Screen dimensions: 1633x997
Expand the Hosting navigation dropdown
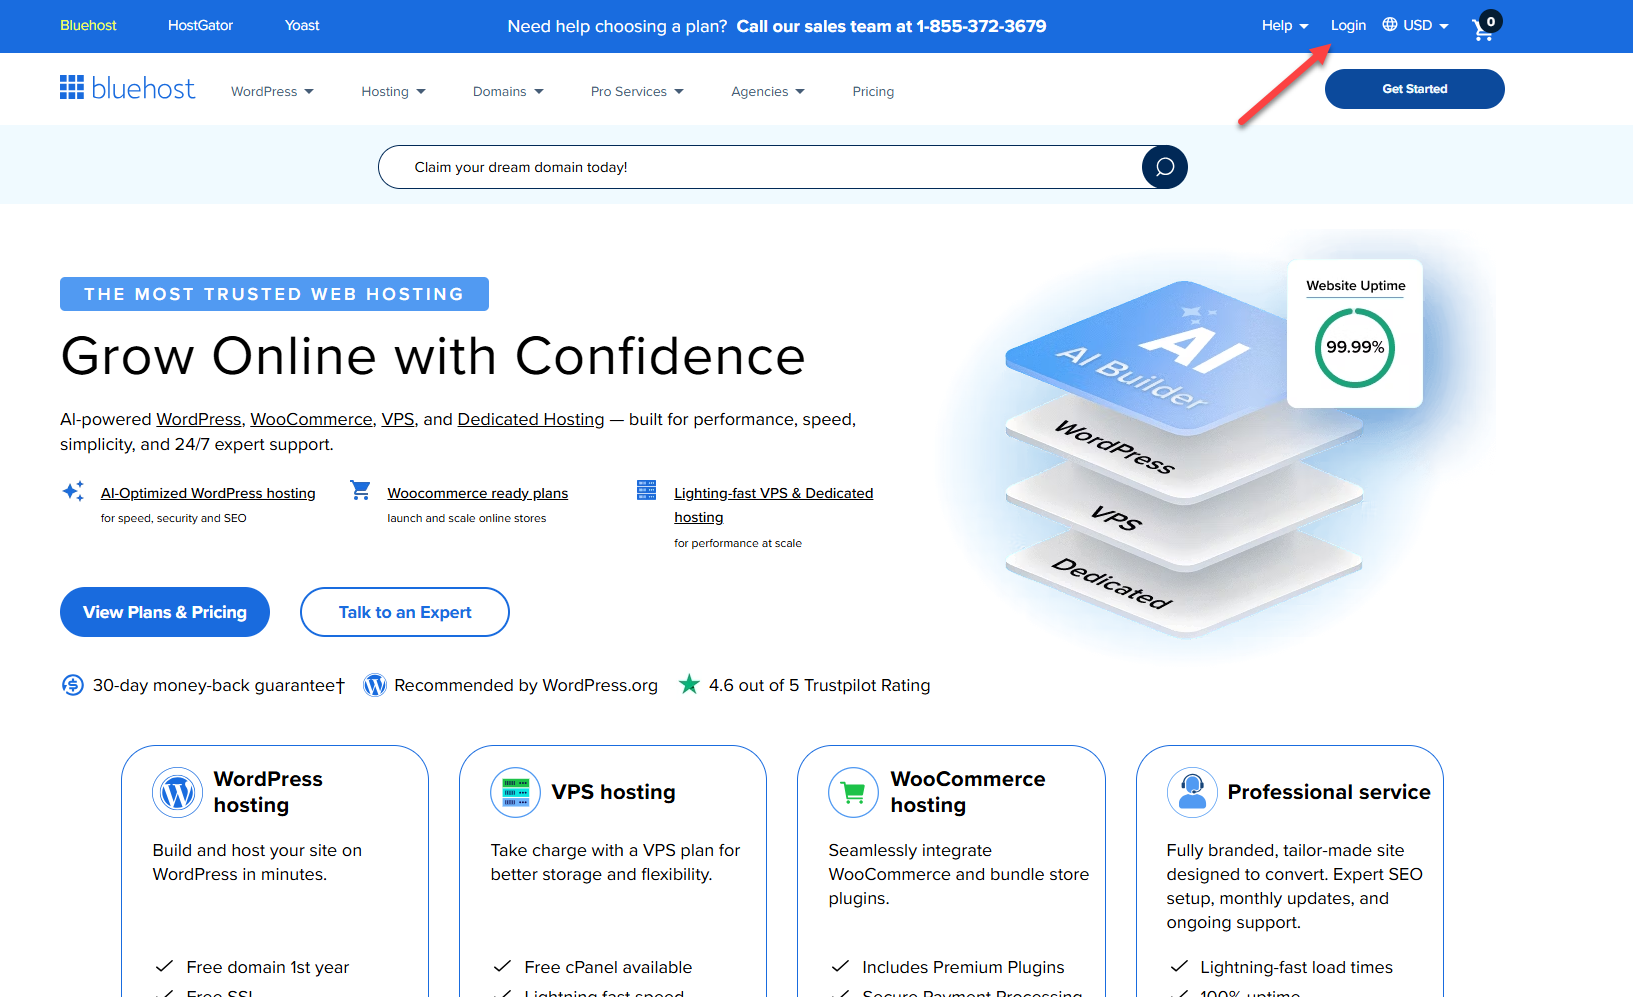pos(393,92)
